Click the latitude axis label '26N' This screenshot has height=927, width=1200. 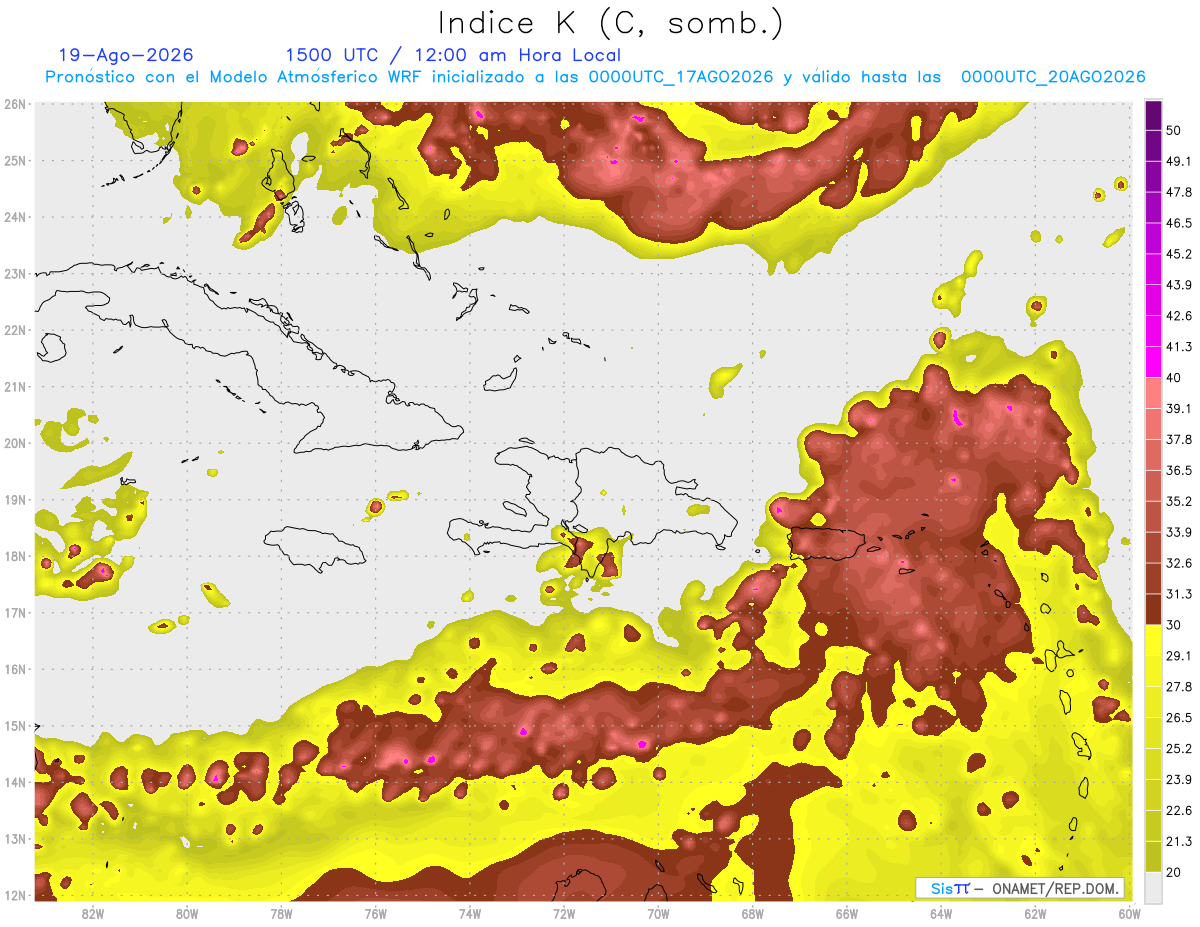click(x=15, y=104)
